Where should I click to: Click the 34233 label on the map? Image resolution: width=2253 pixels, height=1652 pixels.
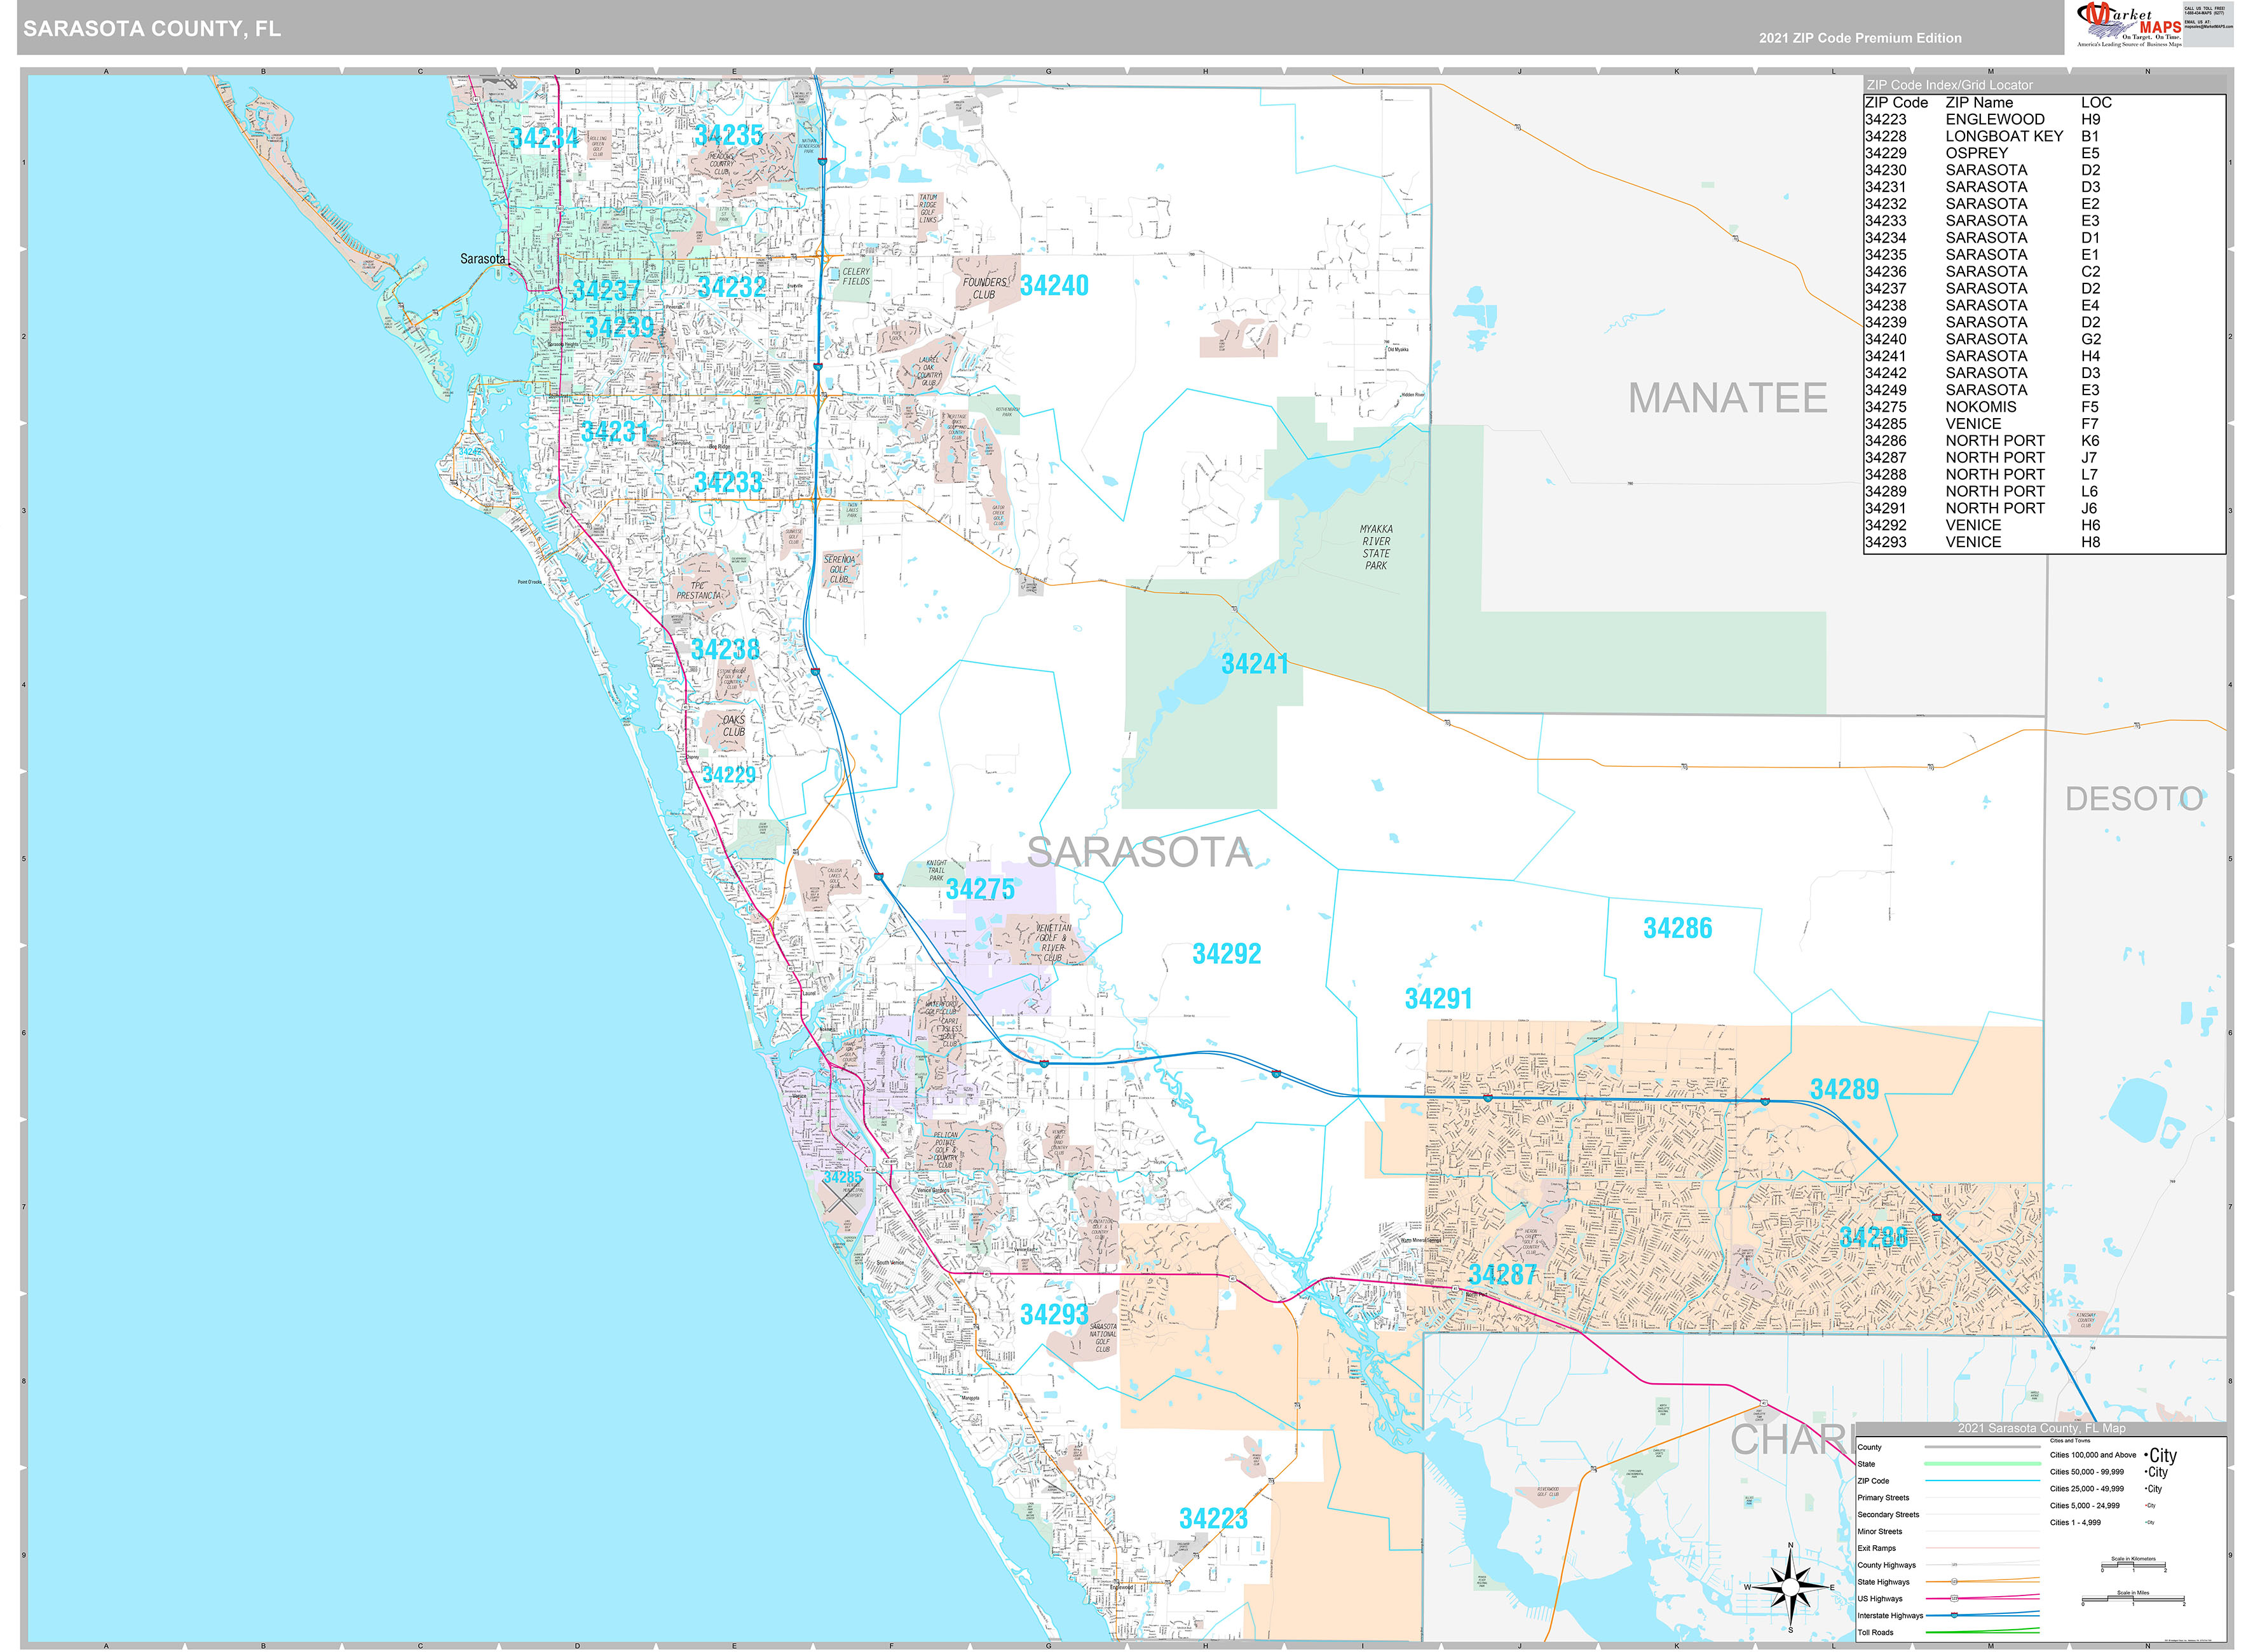coord(728,482)
